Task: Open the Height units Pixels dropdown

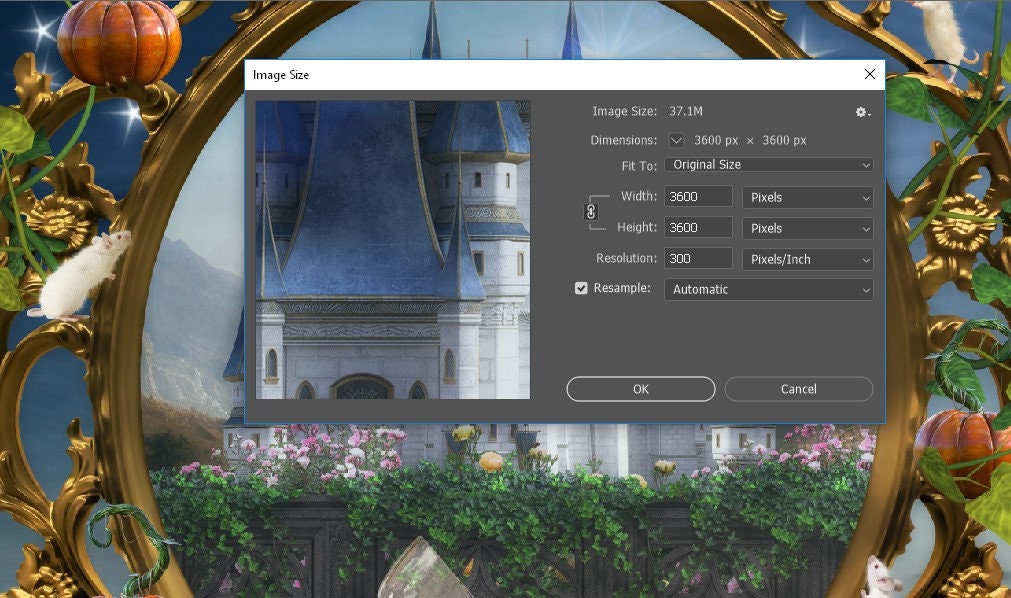Action: 807,228
